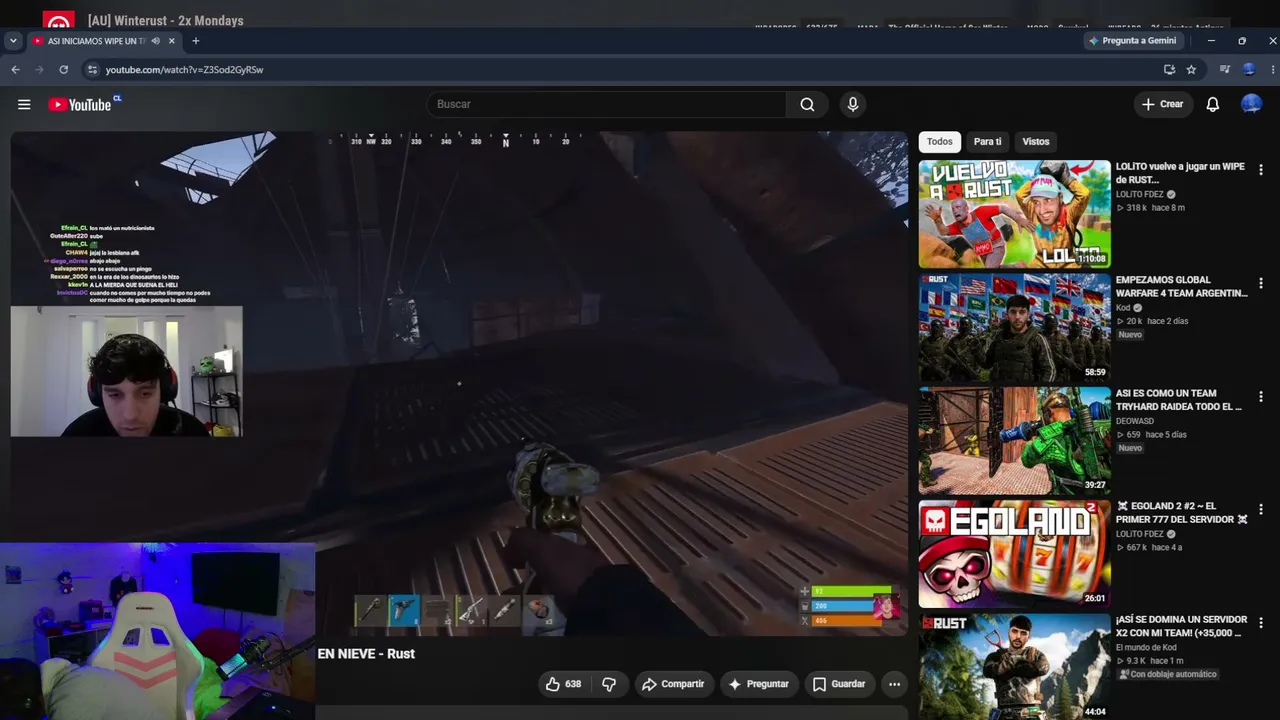Open title ¡ASÍ SE DOMINA UN SERVIDOR

[1181, 626]
